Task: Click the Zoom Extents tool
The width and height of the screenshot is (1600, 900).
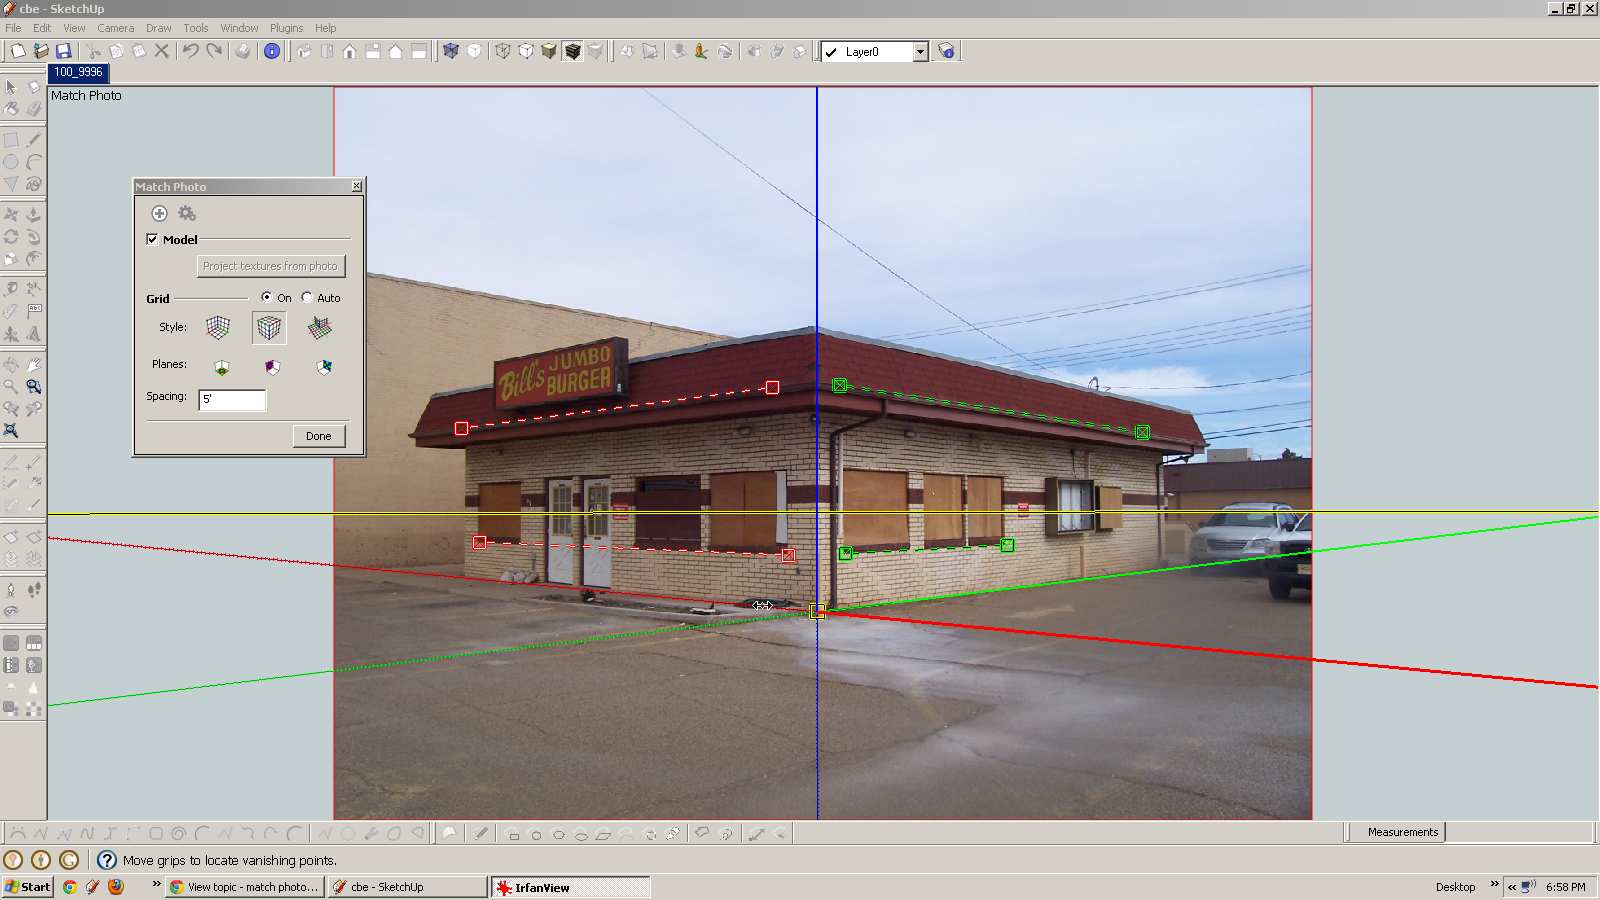Action: pyautogui.click(x=11, y=431)
